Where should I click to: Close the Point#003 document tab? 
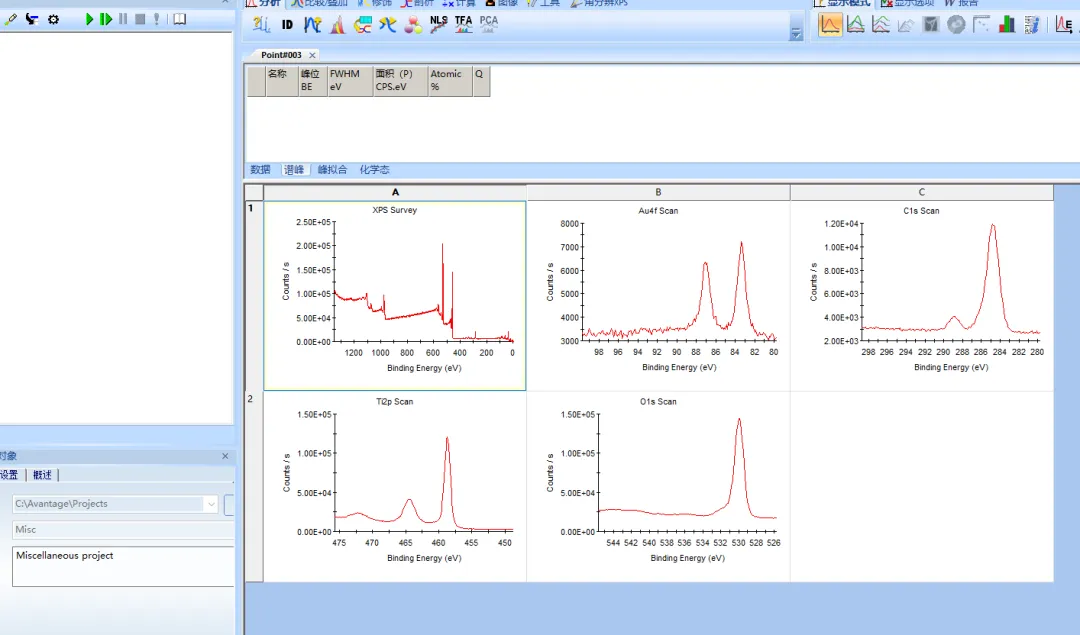(312, 55)
